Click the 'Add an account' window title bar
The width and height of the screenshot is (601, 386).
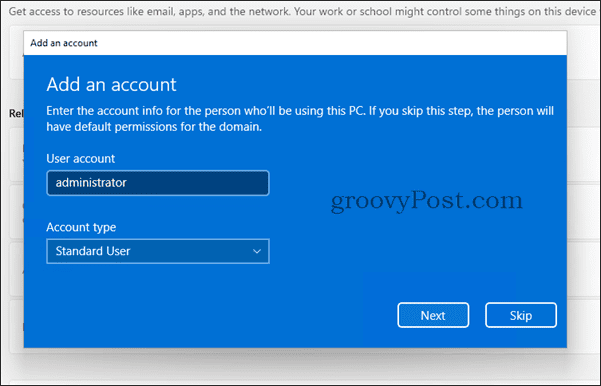[295, 43]
